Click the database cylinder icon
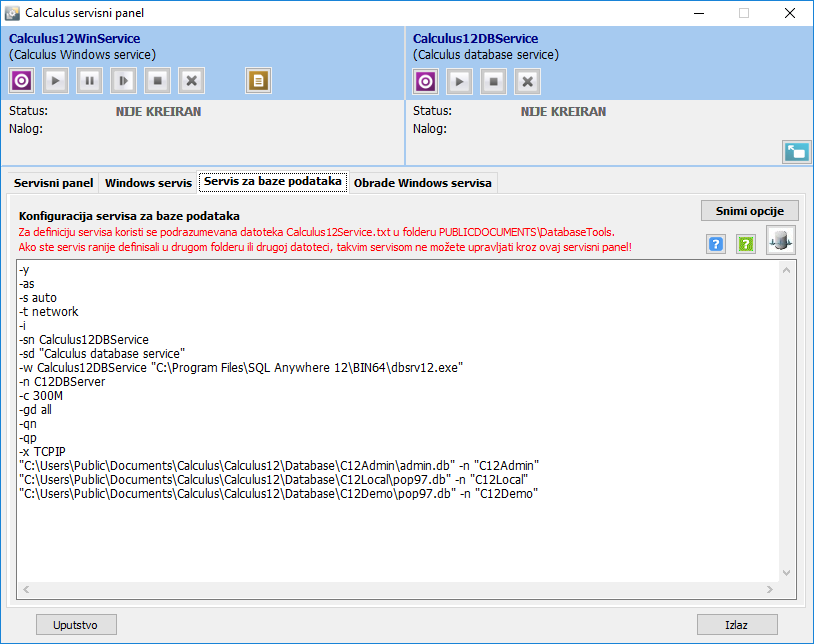Image resolution: width=814 pixels, height=644 pixels. point(781,241)
